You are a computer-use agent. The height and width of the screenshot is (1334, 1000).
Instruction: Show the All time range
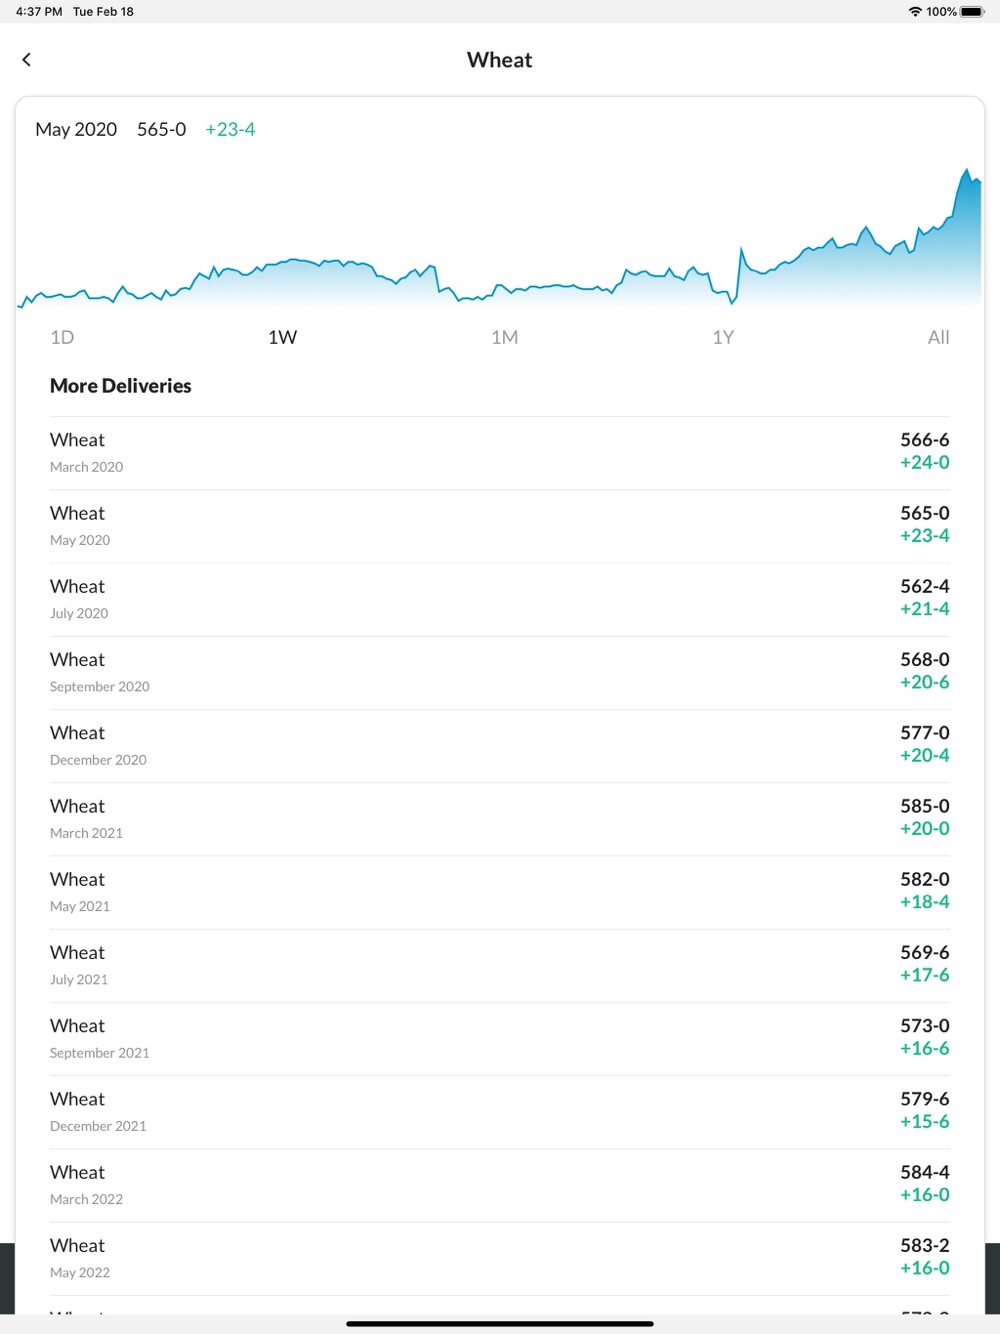click(x=938, y=337)
